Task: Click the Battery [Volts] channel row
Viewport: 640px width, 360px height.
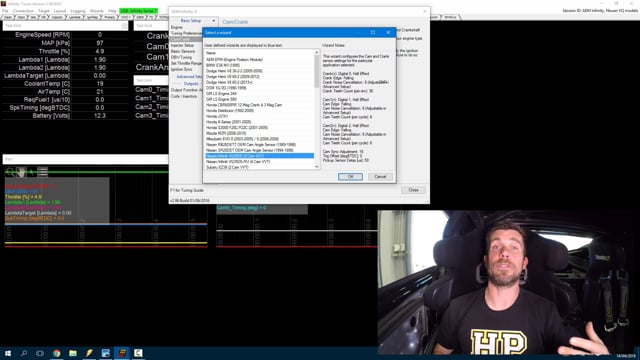Action: tap(65, 116)
